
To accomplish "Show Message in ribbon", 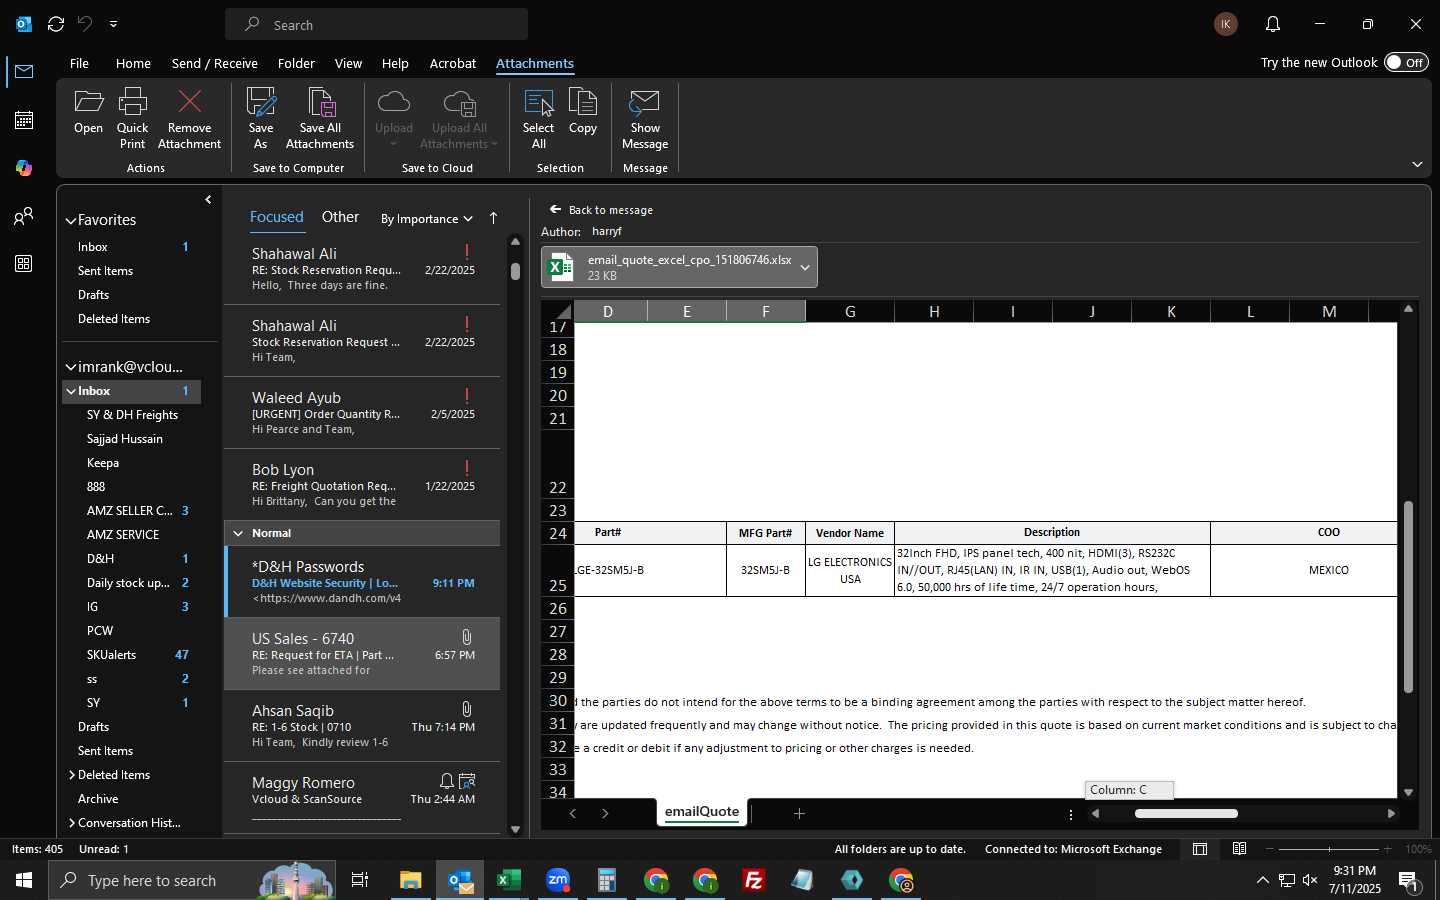I will point(645,118).
